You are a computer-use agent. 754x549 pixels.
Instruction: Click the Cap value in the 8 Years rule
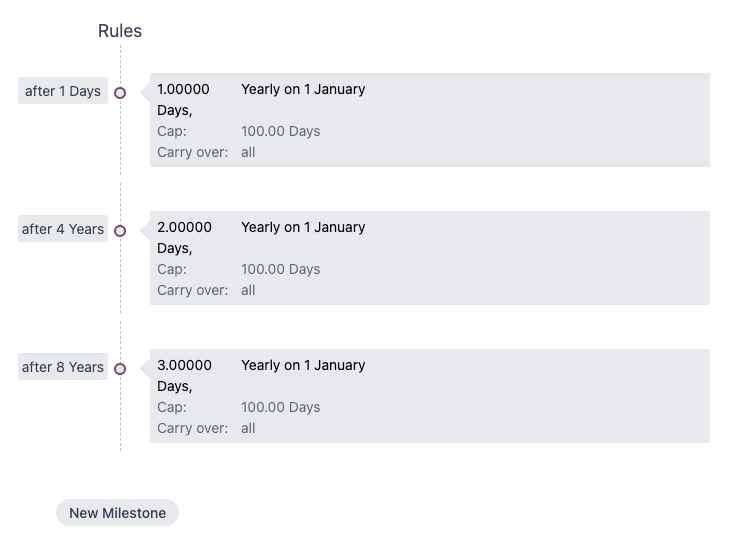pos(280,407)
